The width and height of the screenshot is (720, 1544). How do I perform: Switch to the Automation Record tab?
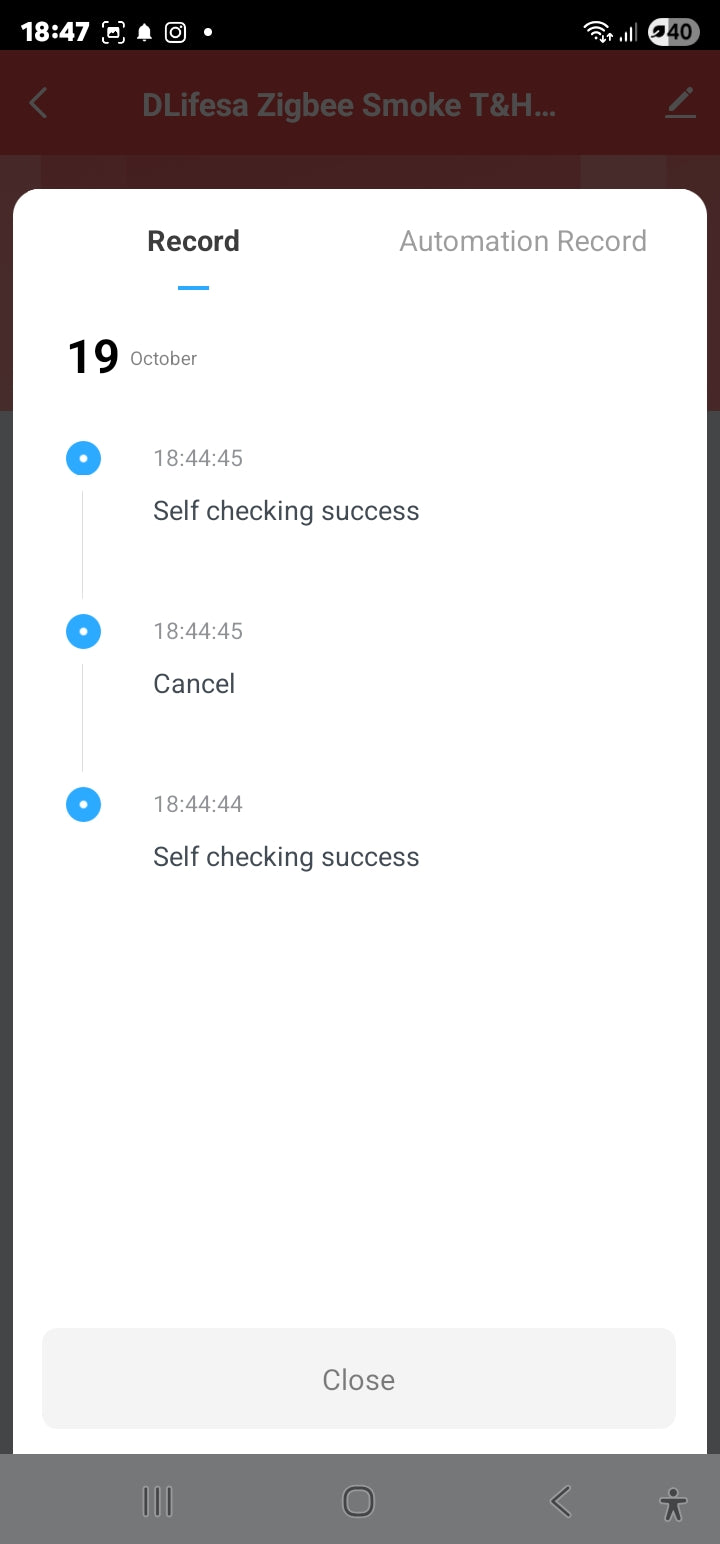523,241
